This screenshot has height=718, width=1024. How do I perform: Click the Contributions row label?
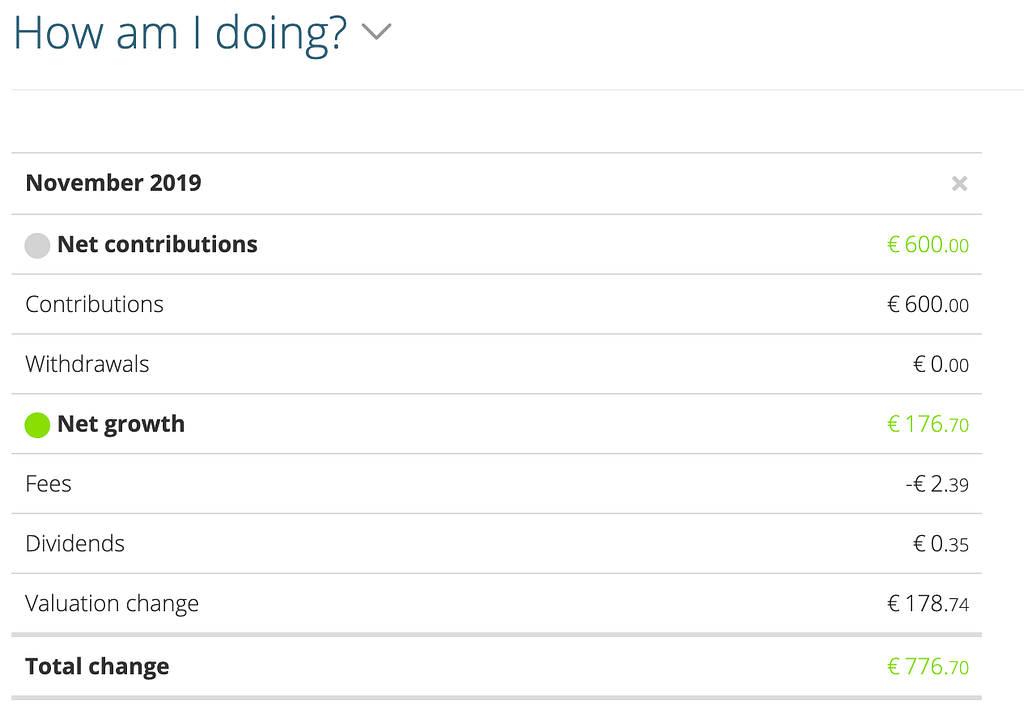[94, 304]
